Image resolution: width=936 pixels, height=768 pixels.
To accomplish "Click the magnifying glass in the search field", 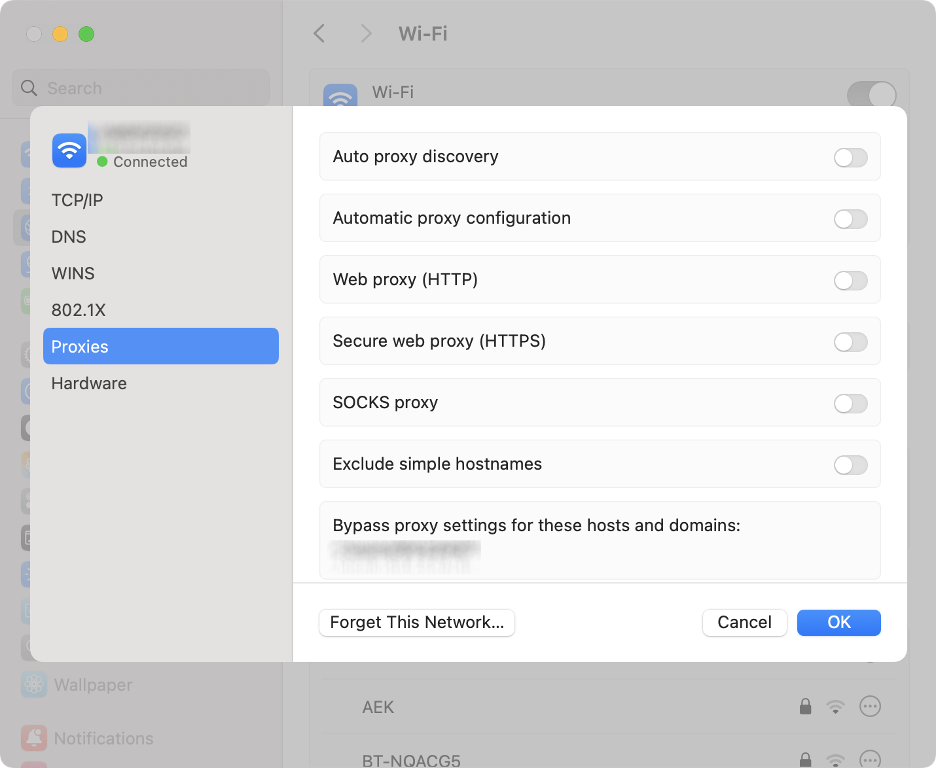I will (x=29, y=88).
